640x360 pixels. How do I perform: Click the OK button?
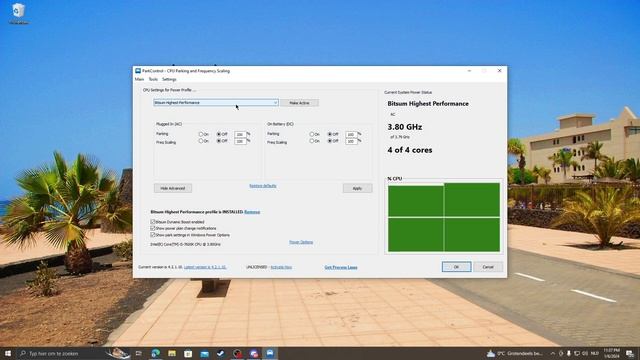click(x=456, y=267)
